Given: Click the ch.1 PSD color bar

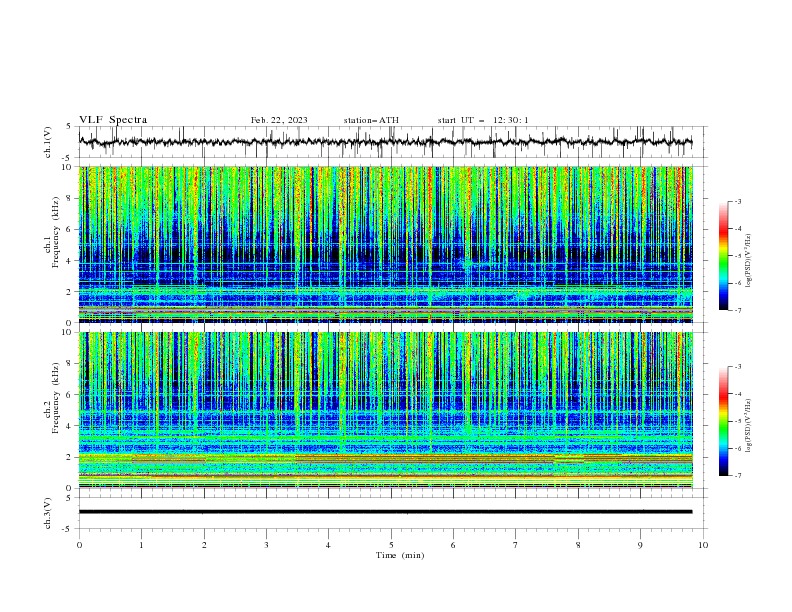Looking at the screenshot, I should tap(723, 256).
